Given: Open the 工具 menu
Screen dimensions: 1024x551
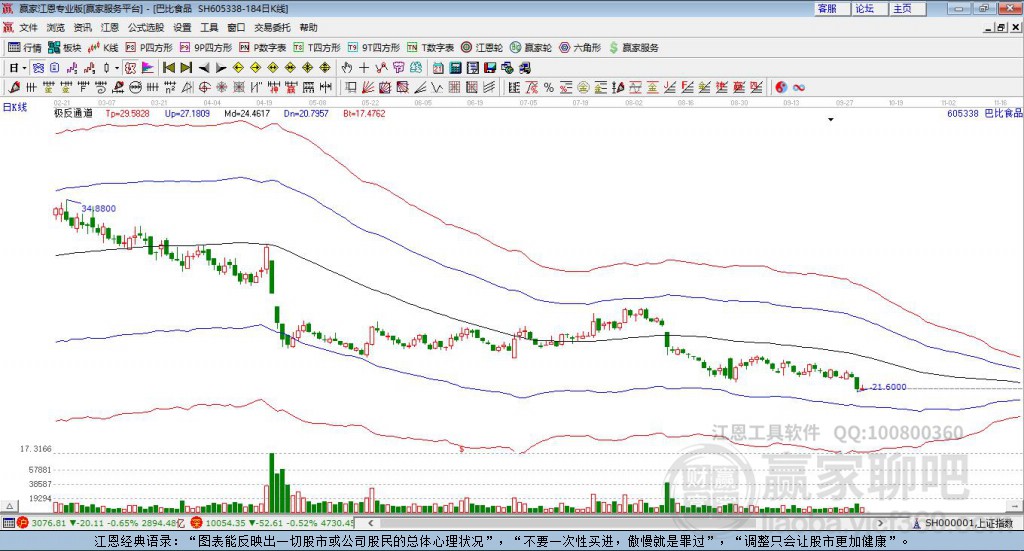Looking at the screenshot, I should [209, 27].
